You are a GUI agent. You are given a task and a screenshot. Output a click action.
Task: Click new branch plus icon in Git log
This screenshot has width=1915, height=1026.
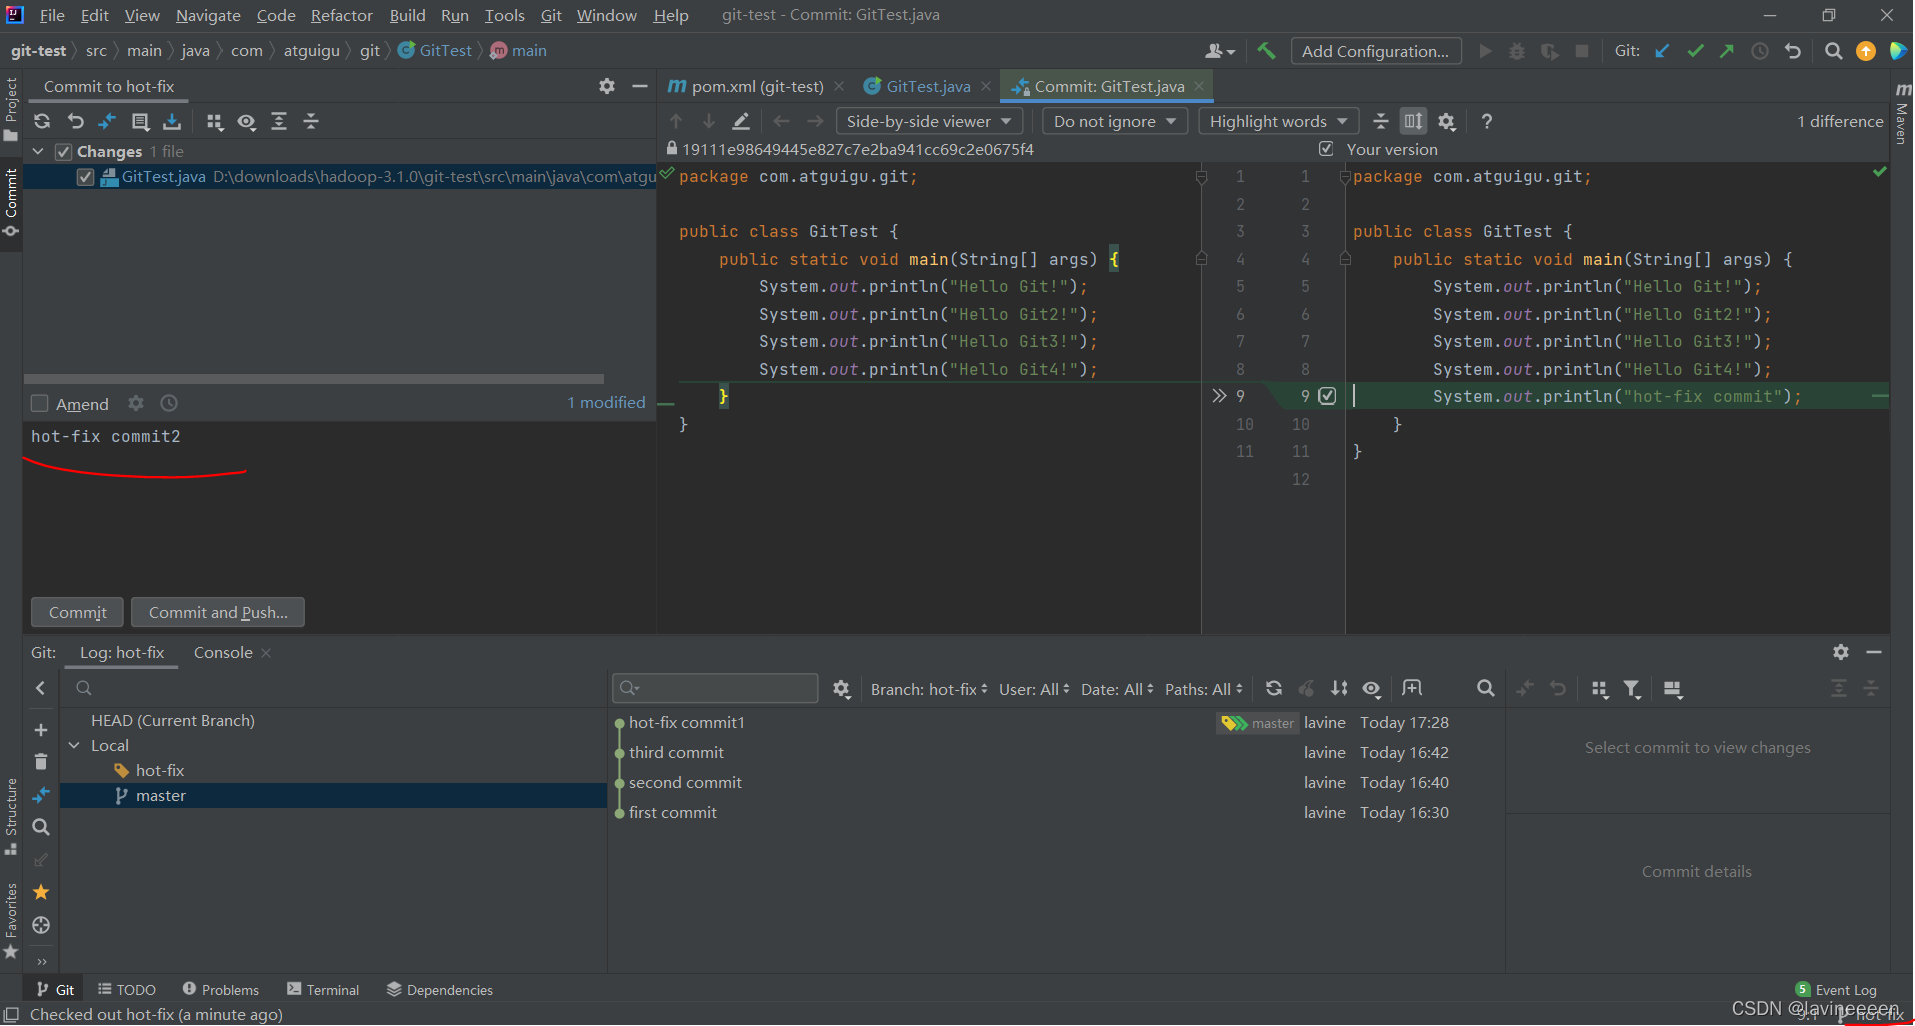coord(41,730)
